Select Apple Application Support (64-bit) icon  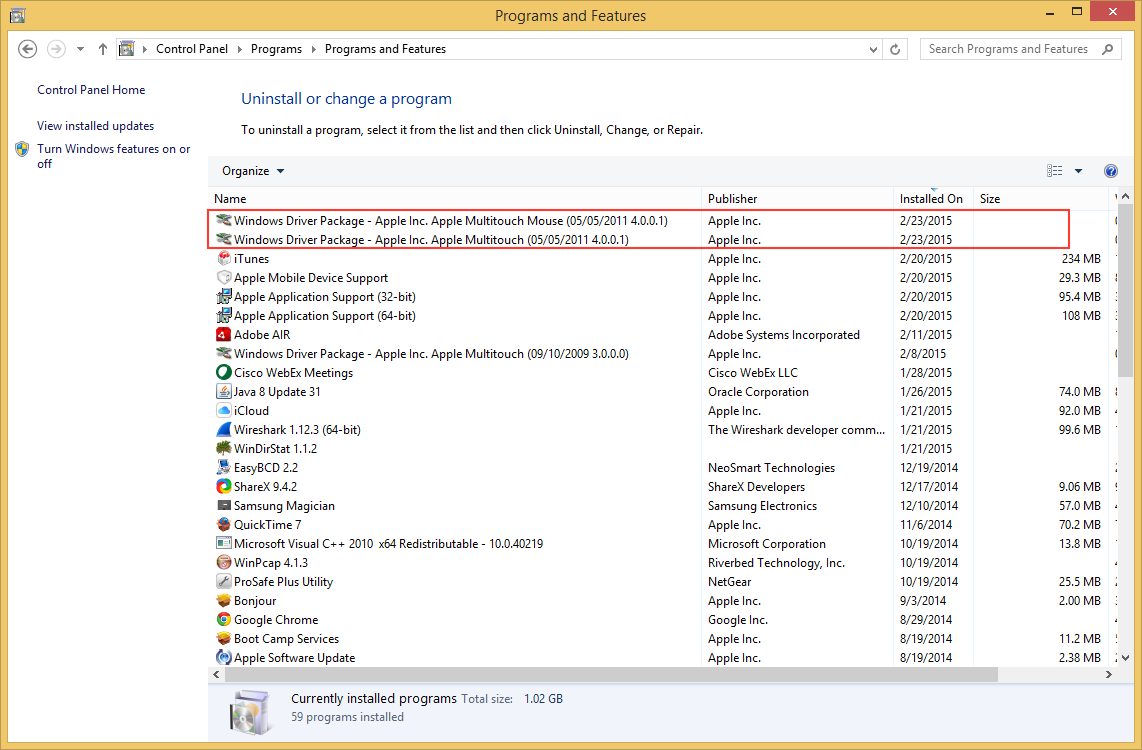224,315
